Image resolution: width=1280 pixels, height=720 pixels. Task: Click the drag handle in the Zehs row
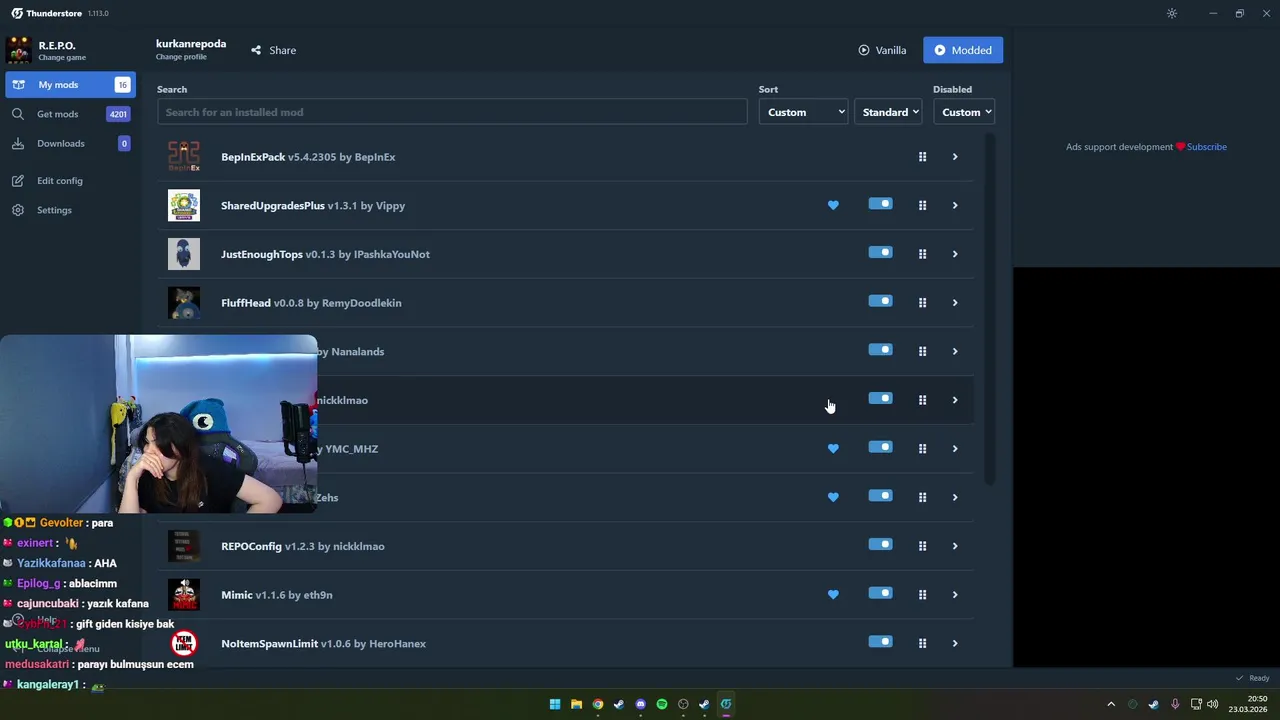point(922,497)
